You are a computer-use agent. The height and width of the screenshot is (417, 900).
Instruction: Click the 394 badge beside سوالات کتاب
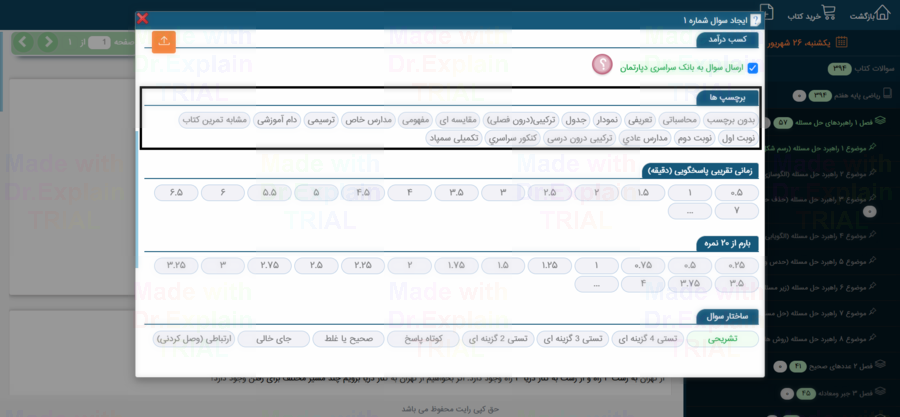click(x=840, y=69)
